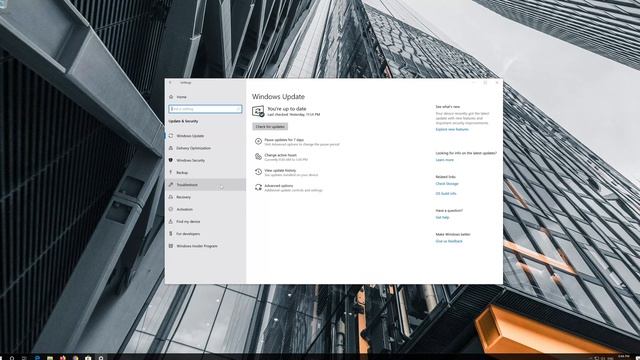Screen dimensions: 640x360
Task: Click the Settings gear icon on taskbar
Action: point(101,358)
